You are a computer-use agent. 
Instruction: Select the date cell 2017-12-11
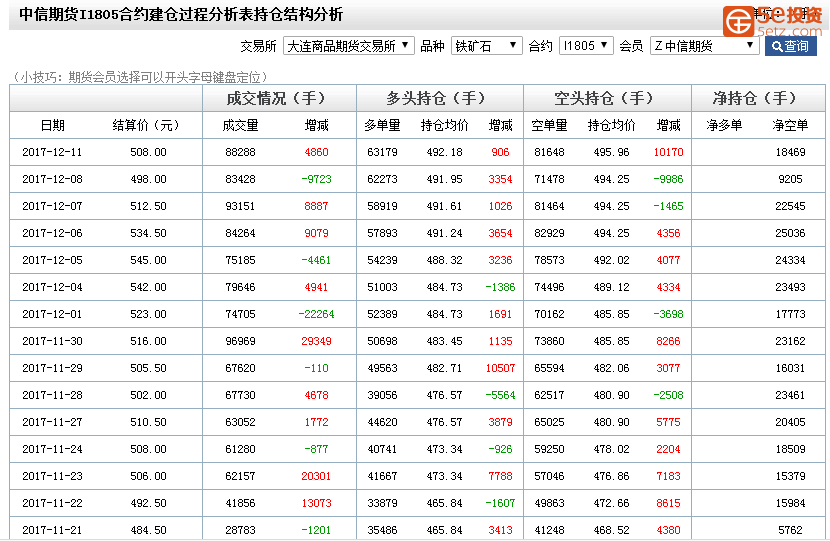point(52,152)
